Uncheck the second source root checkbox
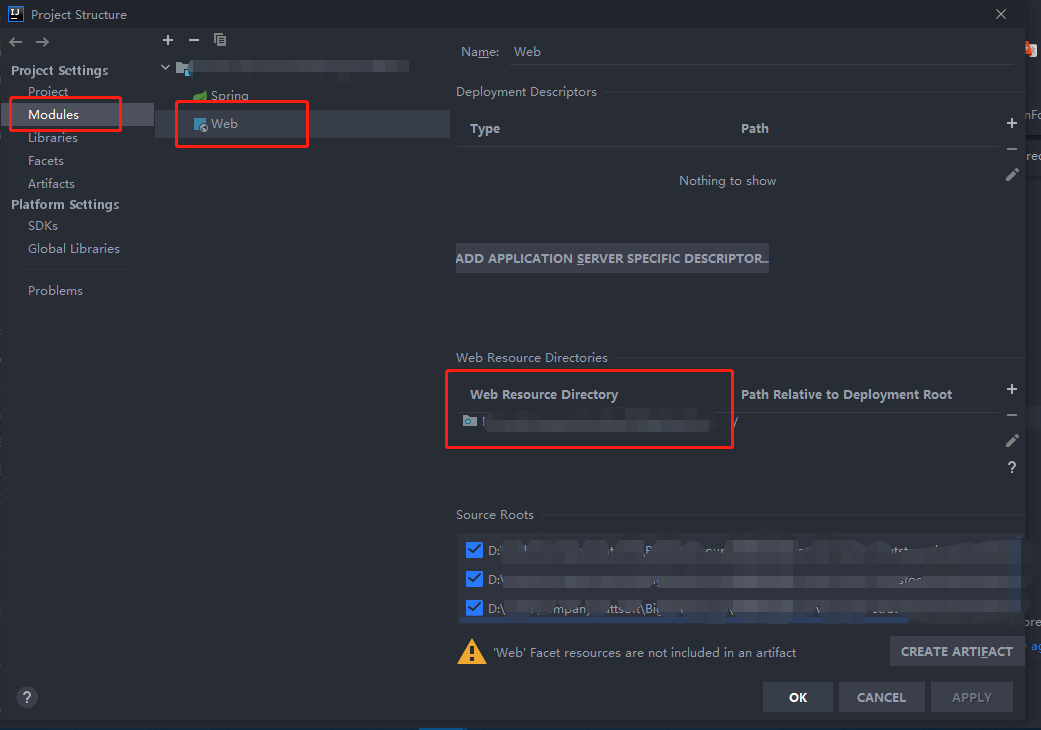 coord(474,579)
